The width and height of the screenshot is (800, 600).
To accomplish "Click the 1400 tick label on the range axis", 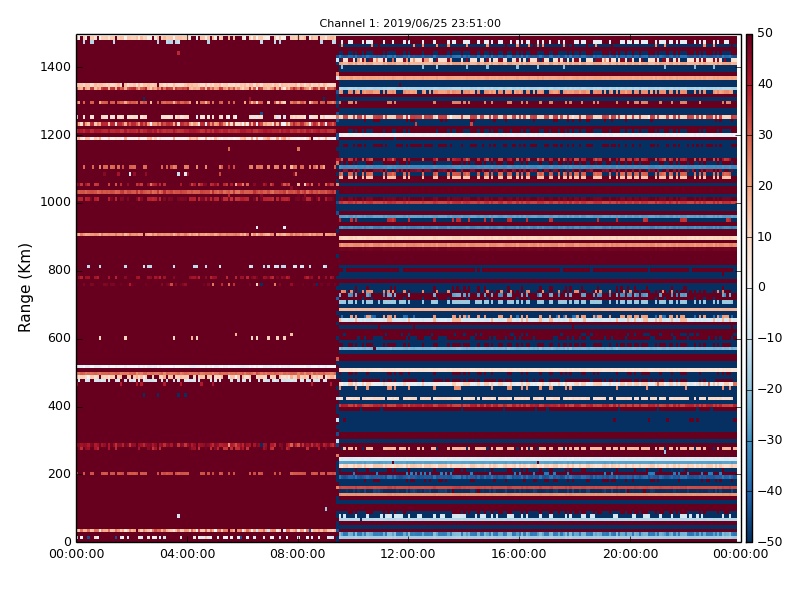I will click(55, 67).
